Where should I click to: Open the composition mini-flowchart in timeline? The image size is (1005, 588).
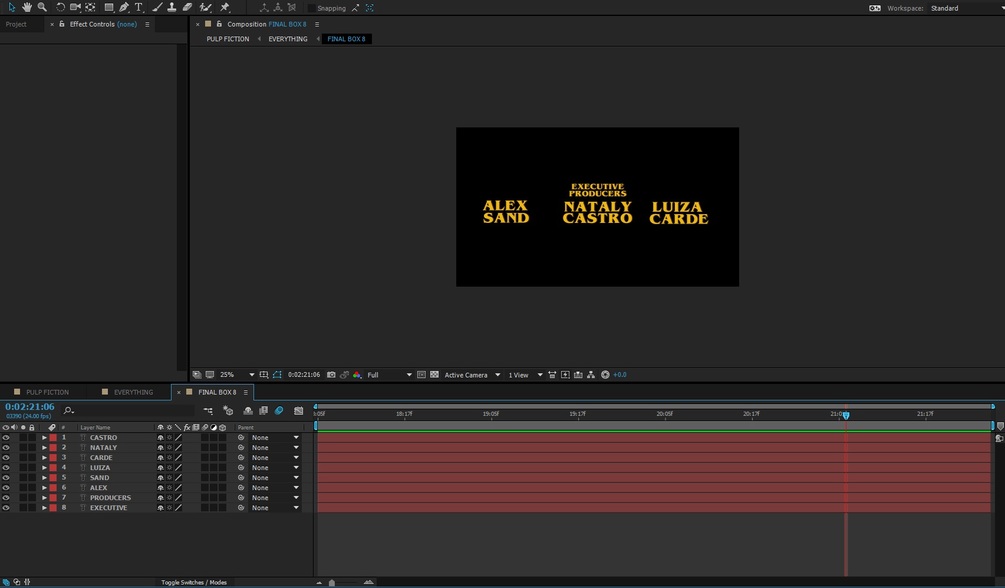[208, 410]
